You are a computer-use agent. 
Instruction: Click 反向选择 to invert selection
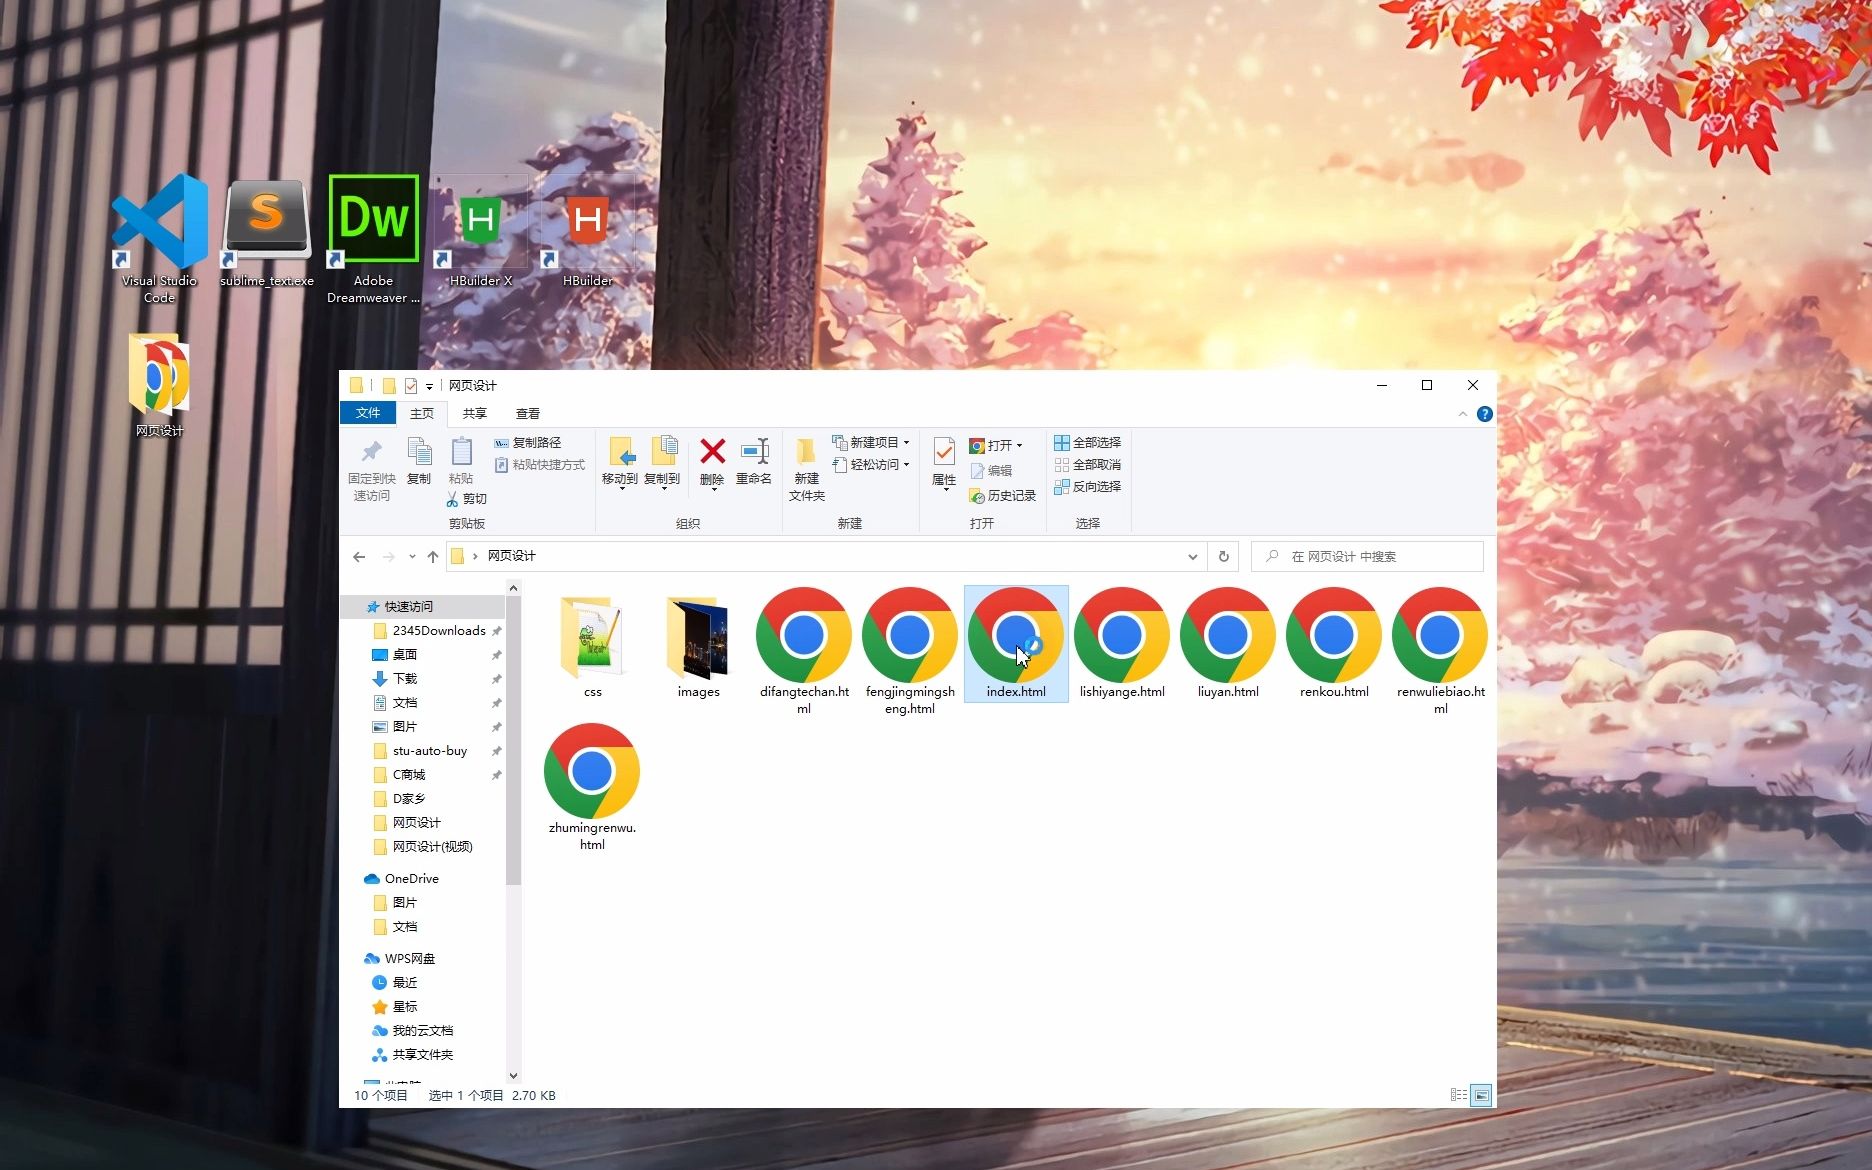click(x=1088, y=487)
